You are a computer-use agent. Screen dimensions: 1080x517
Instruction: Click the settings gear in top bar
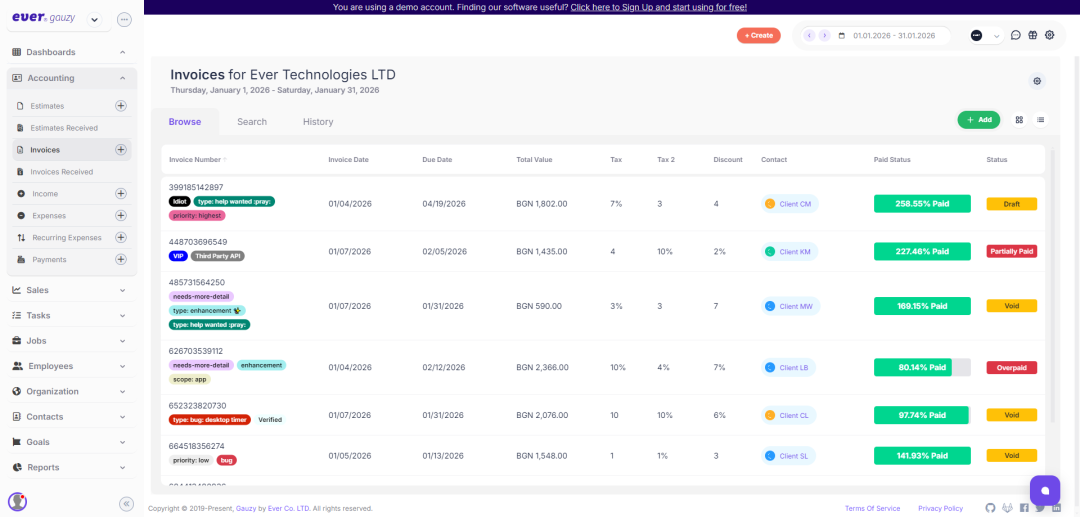click(x=1049, y=35)
